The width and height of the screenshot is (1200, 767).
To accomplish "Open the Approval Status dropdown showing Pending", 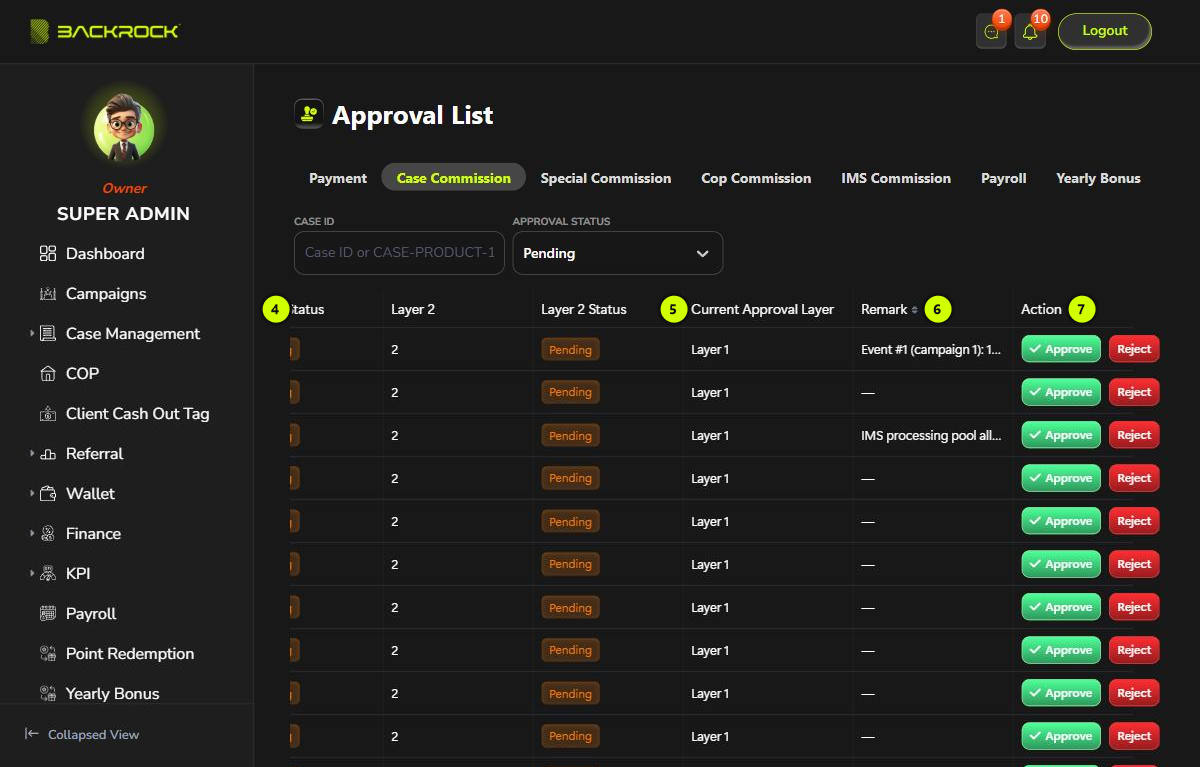I will click(618, 253).
